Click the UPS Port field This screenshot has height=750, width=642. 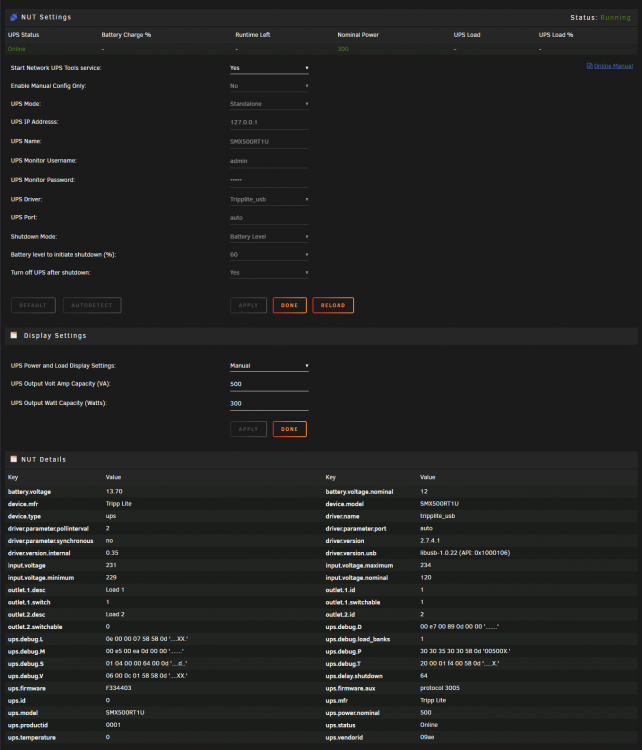[269, 218]
